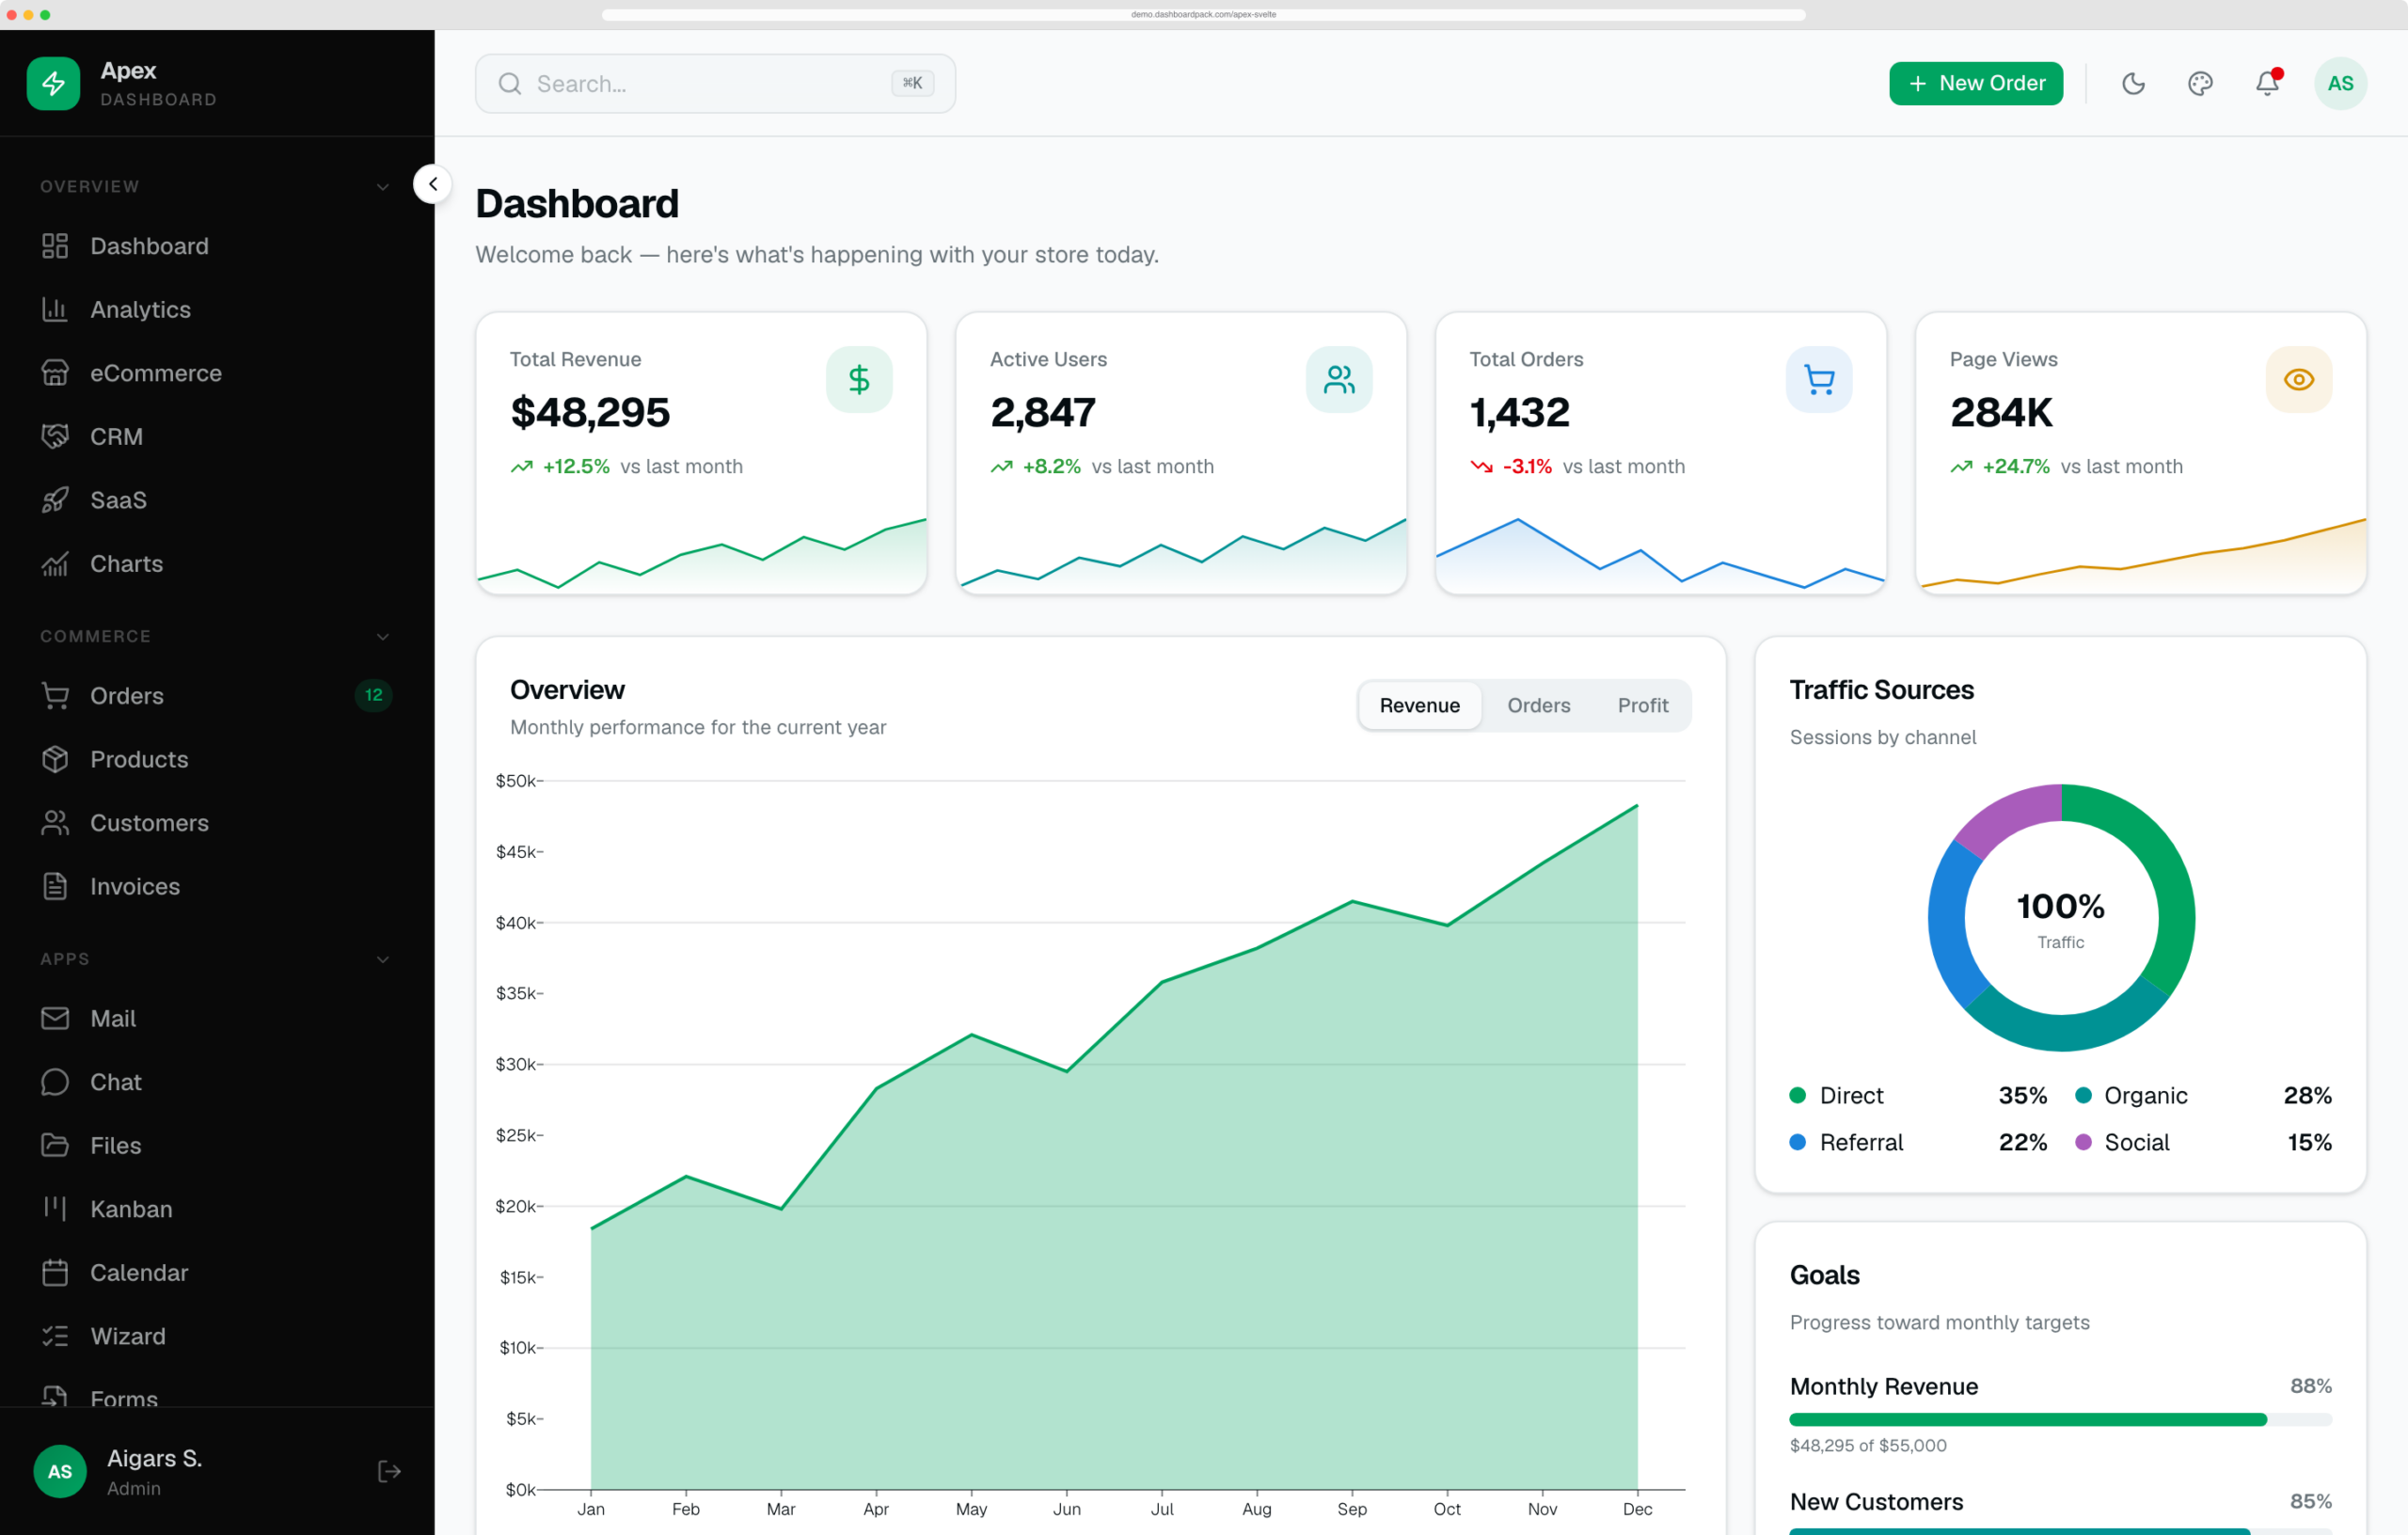2408x1535 pixels.
Task: Click the 88% Monthly Revenue percentage
Action: [2310, 1386]
